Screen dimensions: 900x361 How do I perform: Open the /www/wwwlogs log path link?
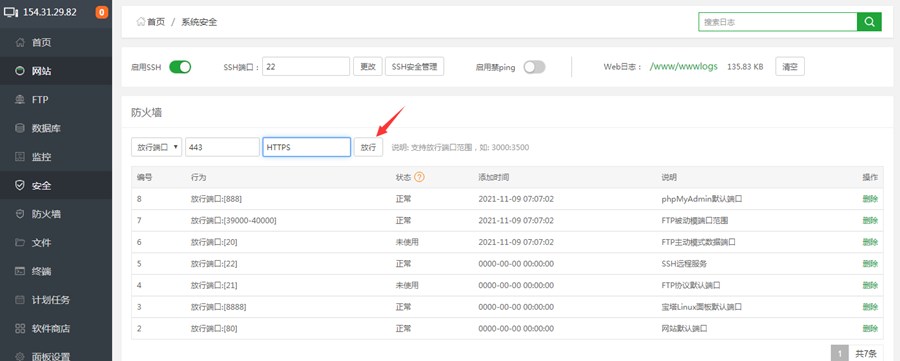tap(684, 67)
